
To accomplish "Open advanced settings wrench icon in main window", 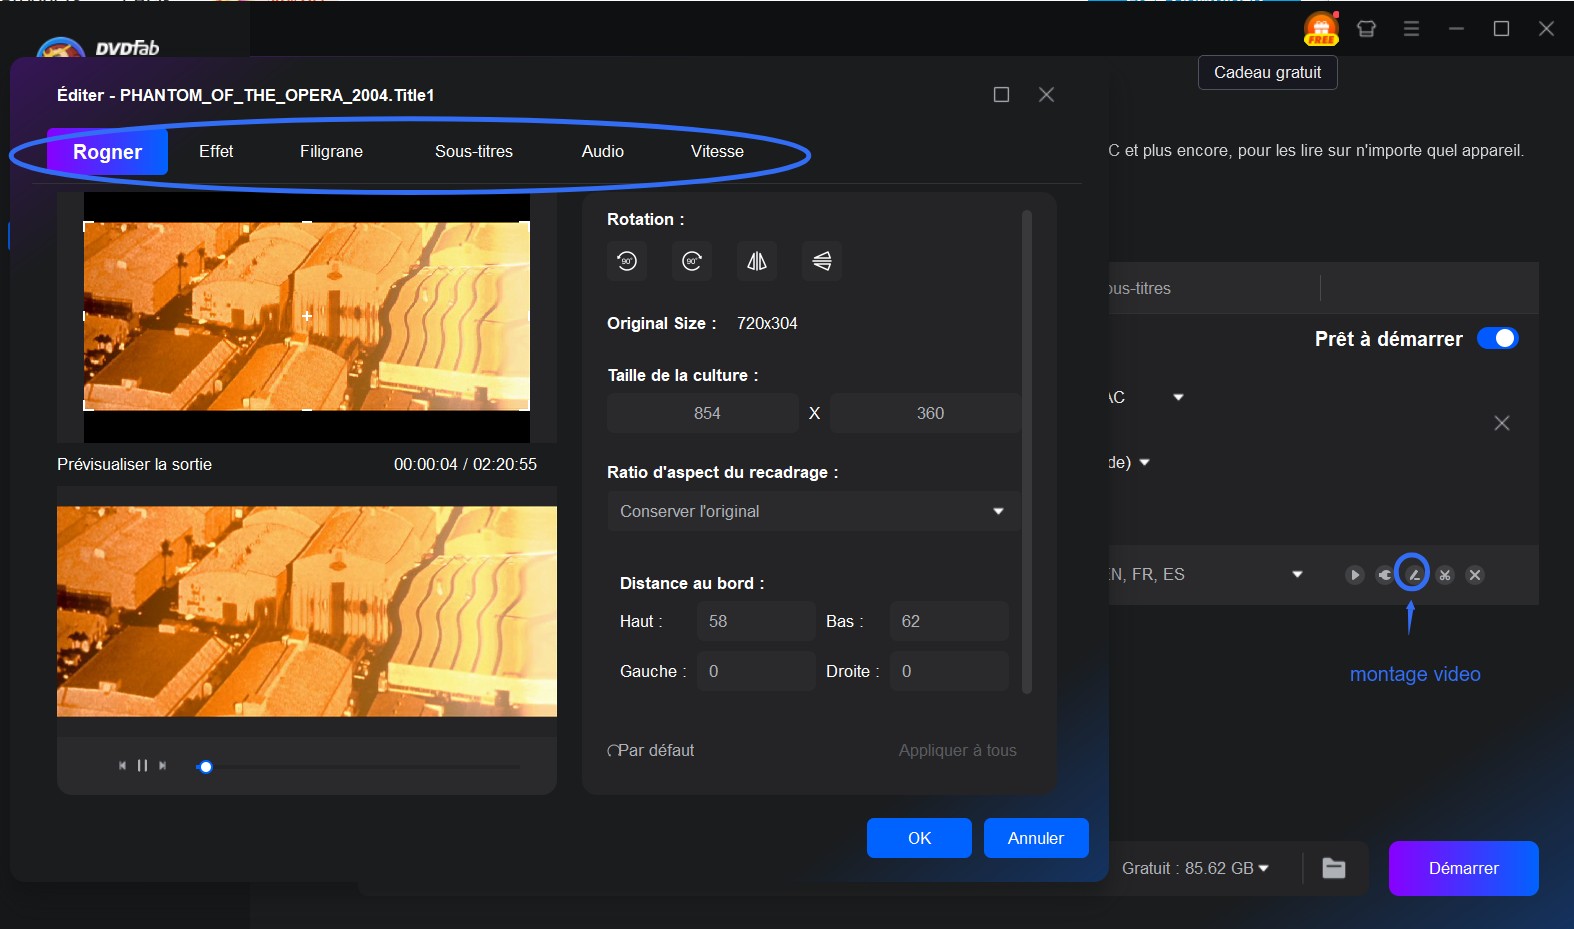I will pyautogui.click(x=1384, y=575).
